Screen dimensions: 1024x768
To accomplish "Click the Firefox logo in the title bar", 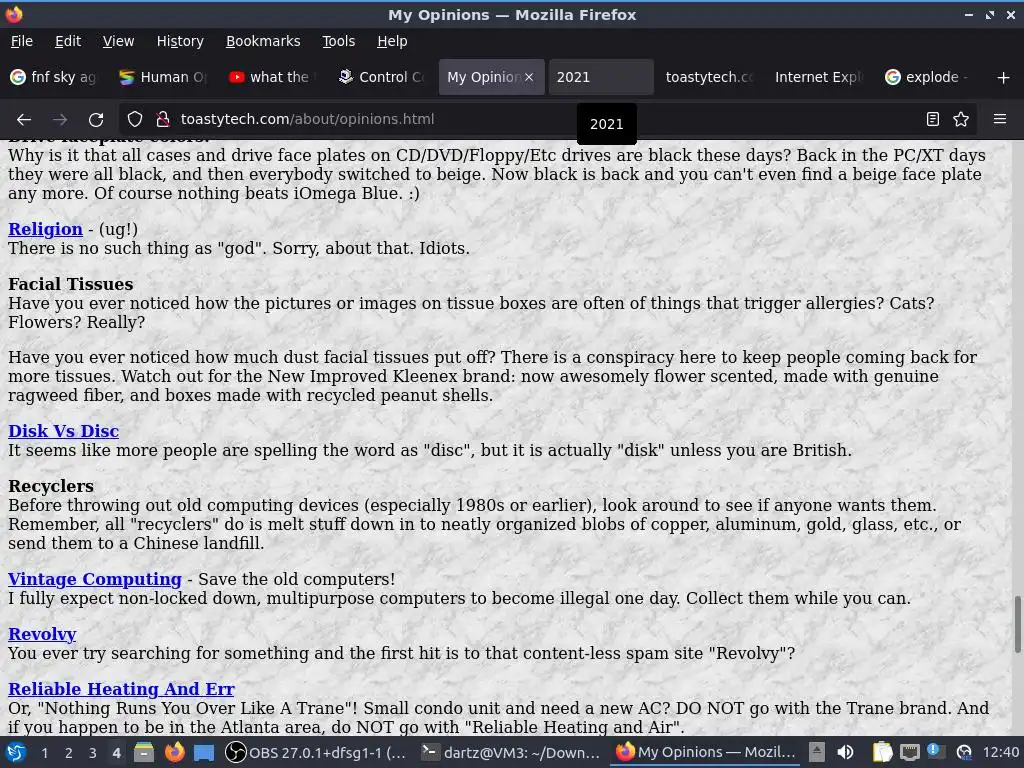I will point(14,14).
